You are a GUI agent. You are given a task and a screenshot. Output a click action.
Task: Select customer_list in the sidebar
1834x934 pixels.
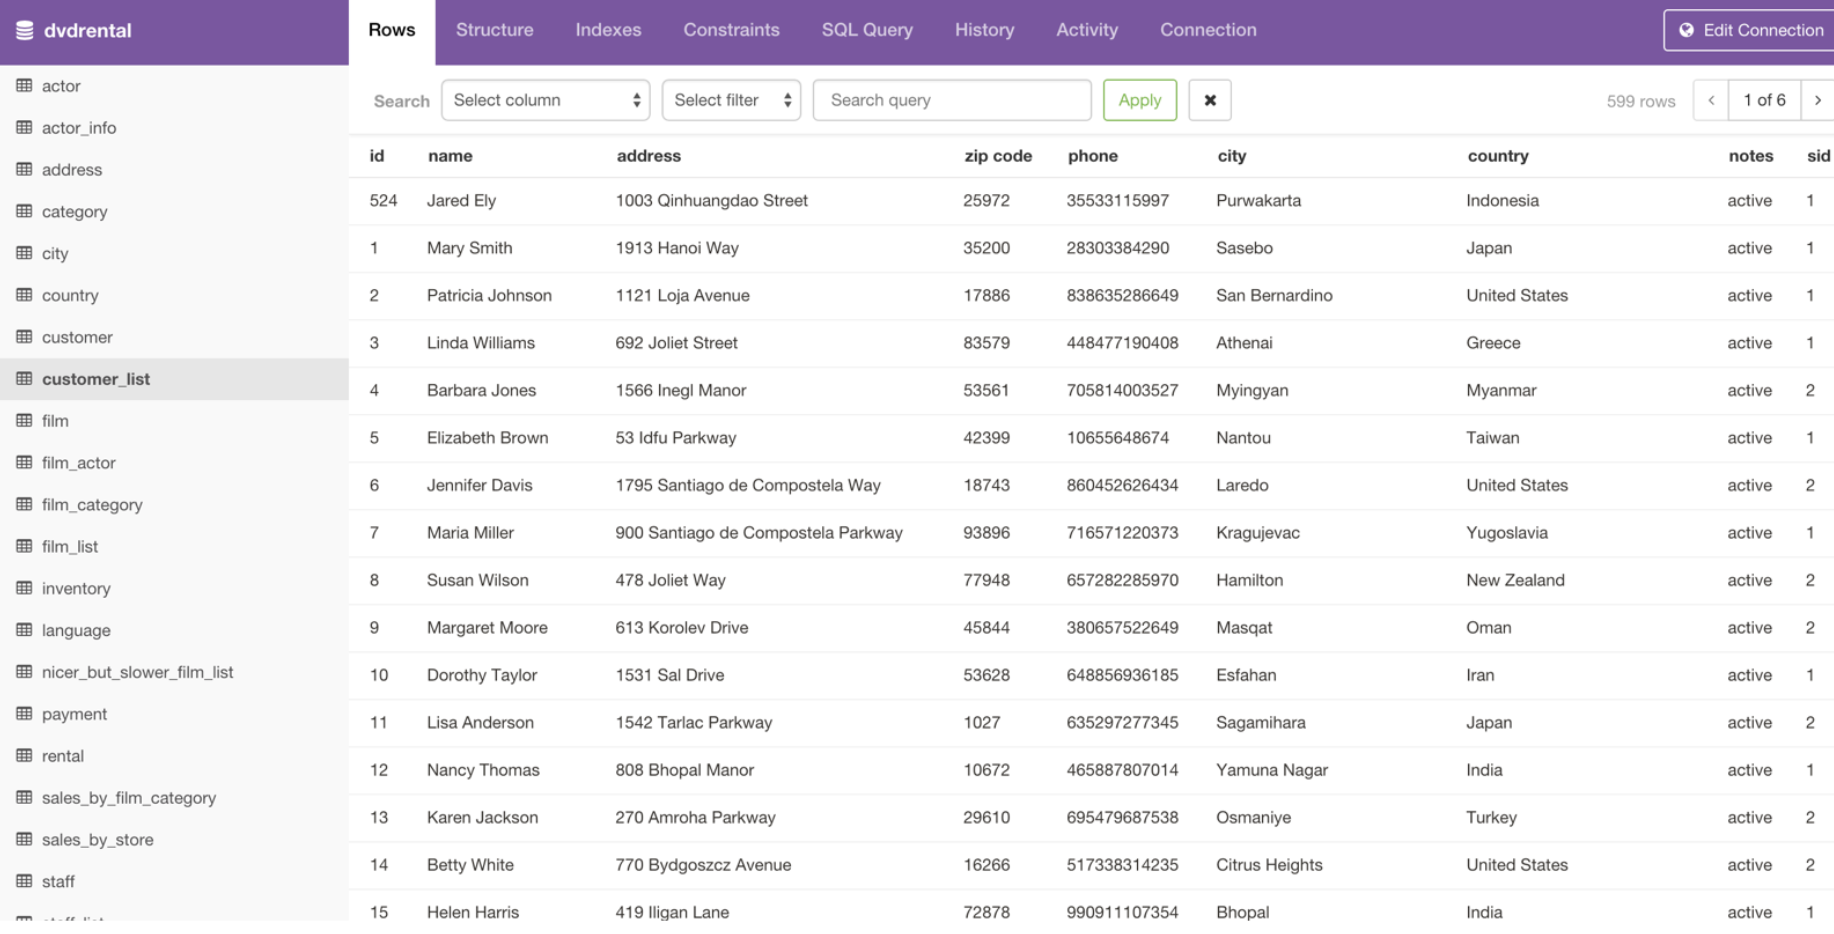click(x=96, y=379)
